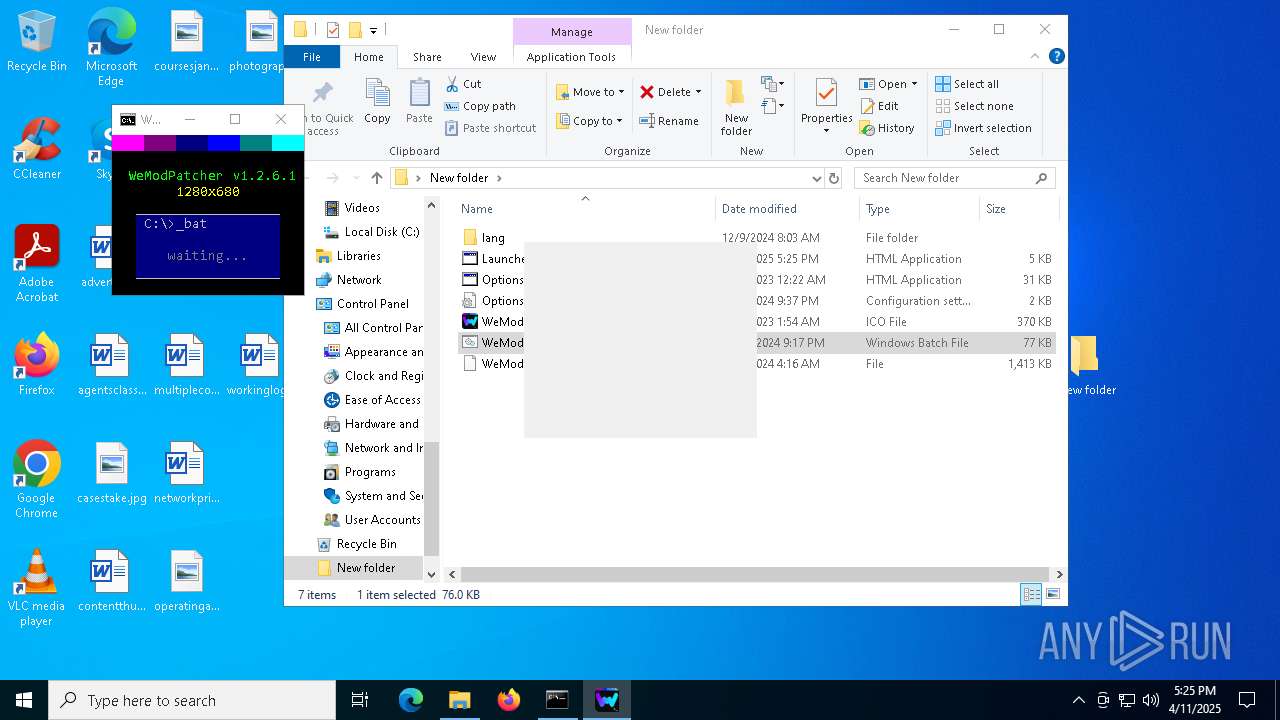
Task: Open the File menu
Action: (312, 57)
